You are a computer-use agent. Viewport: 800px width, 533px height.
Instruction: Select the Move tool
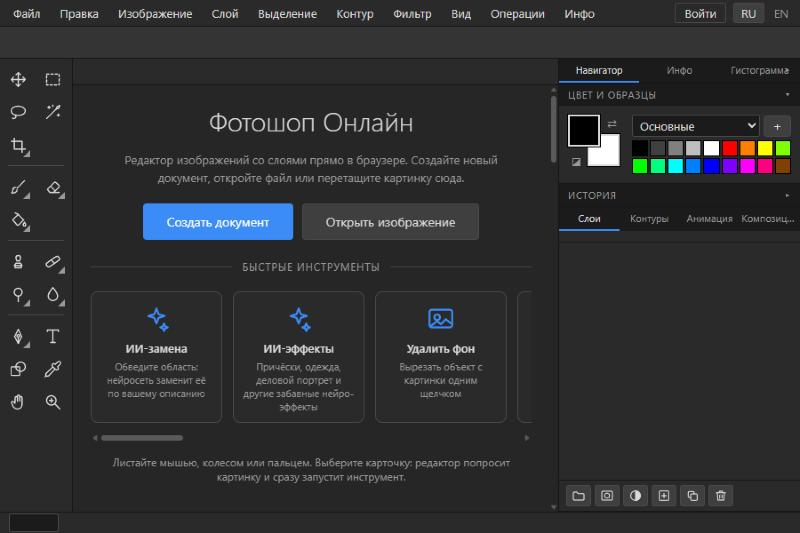point(18,80)
